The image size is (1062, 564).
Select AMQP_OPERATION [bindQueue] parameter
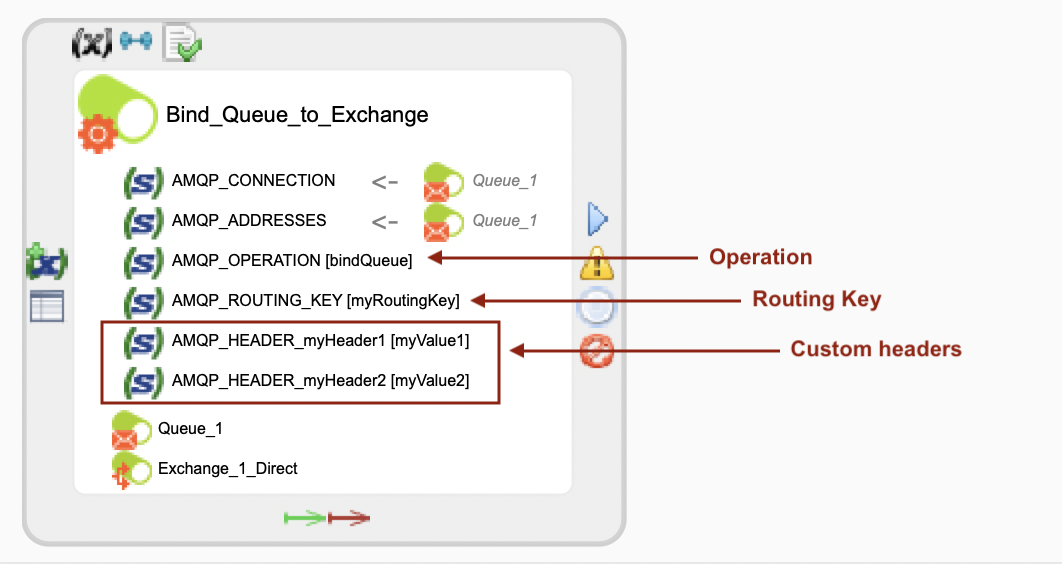point(291,260)
